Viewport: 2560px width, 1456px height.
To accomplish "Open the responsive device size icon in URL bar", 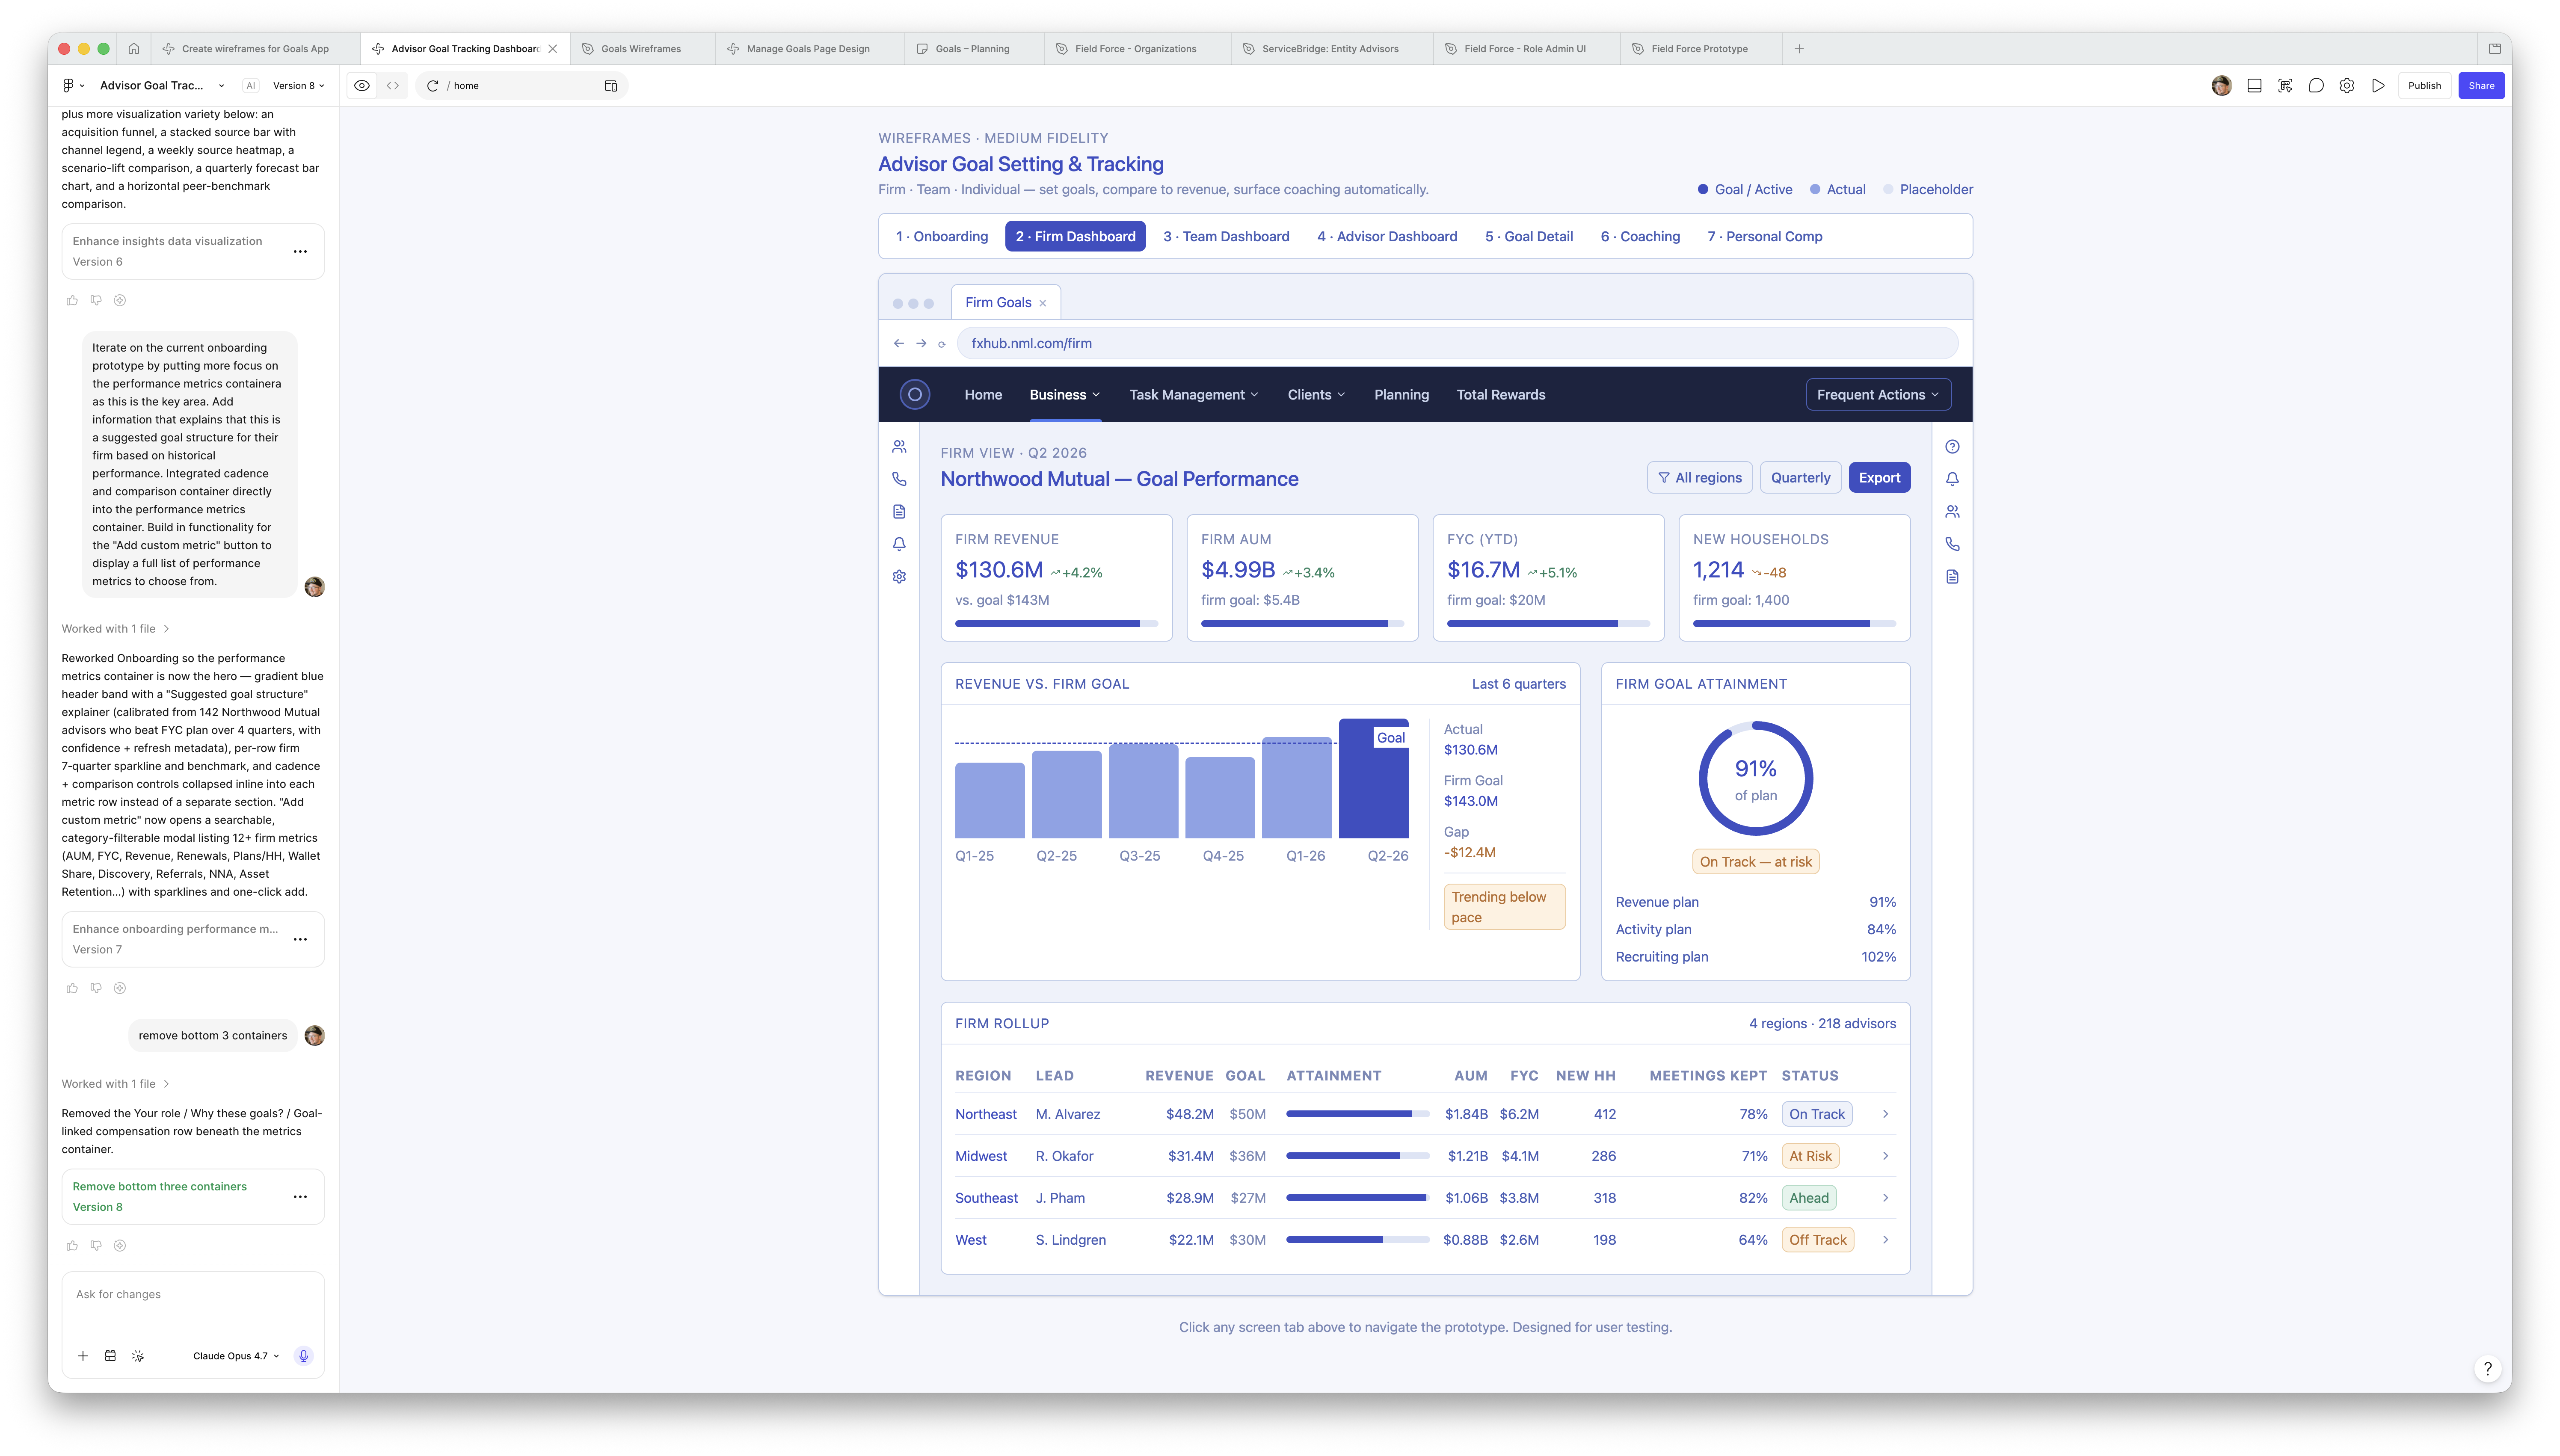I will (x=610, y=86).
